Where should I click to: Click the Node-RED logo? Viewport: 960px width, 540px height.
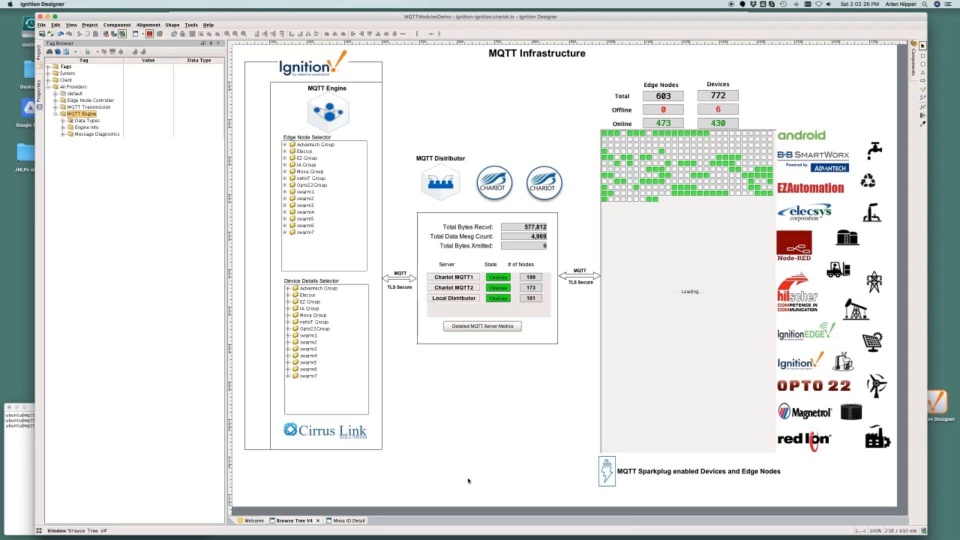794,245
